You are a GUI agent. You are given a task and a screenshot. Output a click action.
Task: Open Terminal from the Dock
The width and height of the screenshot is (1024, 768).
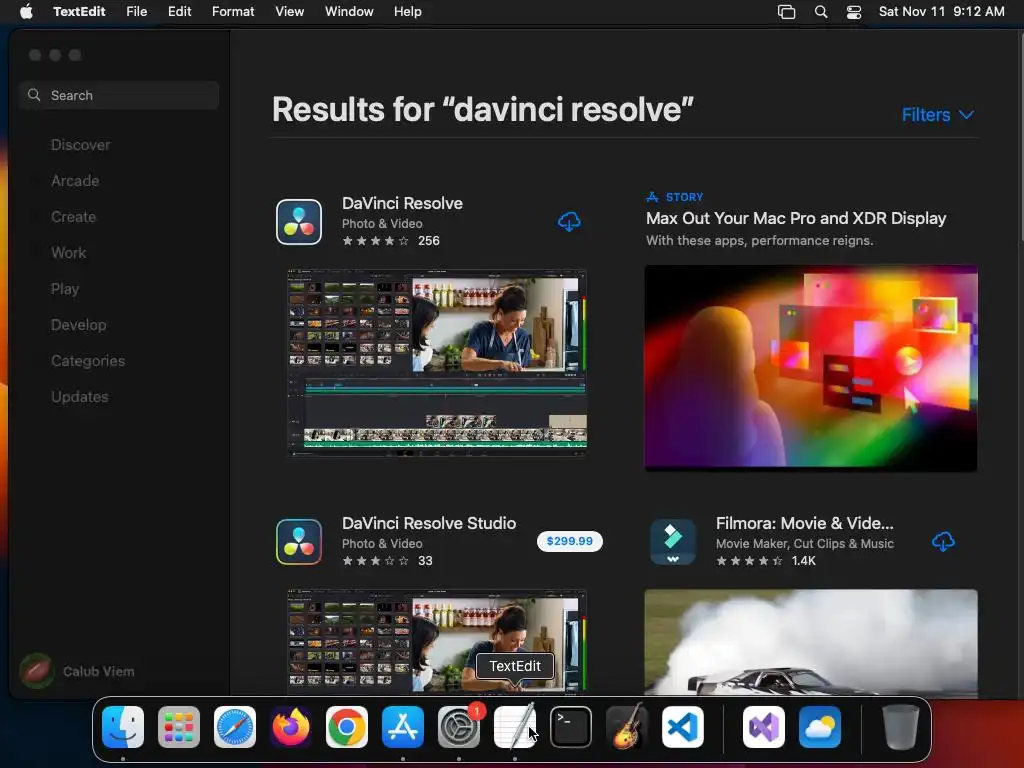571,727
